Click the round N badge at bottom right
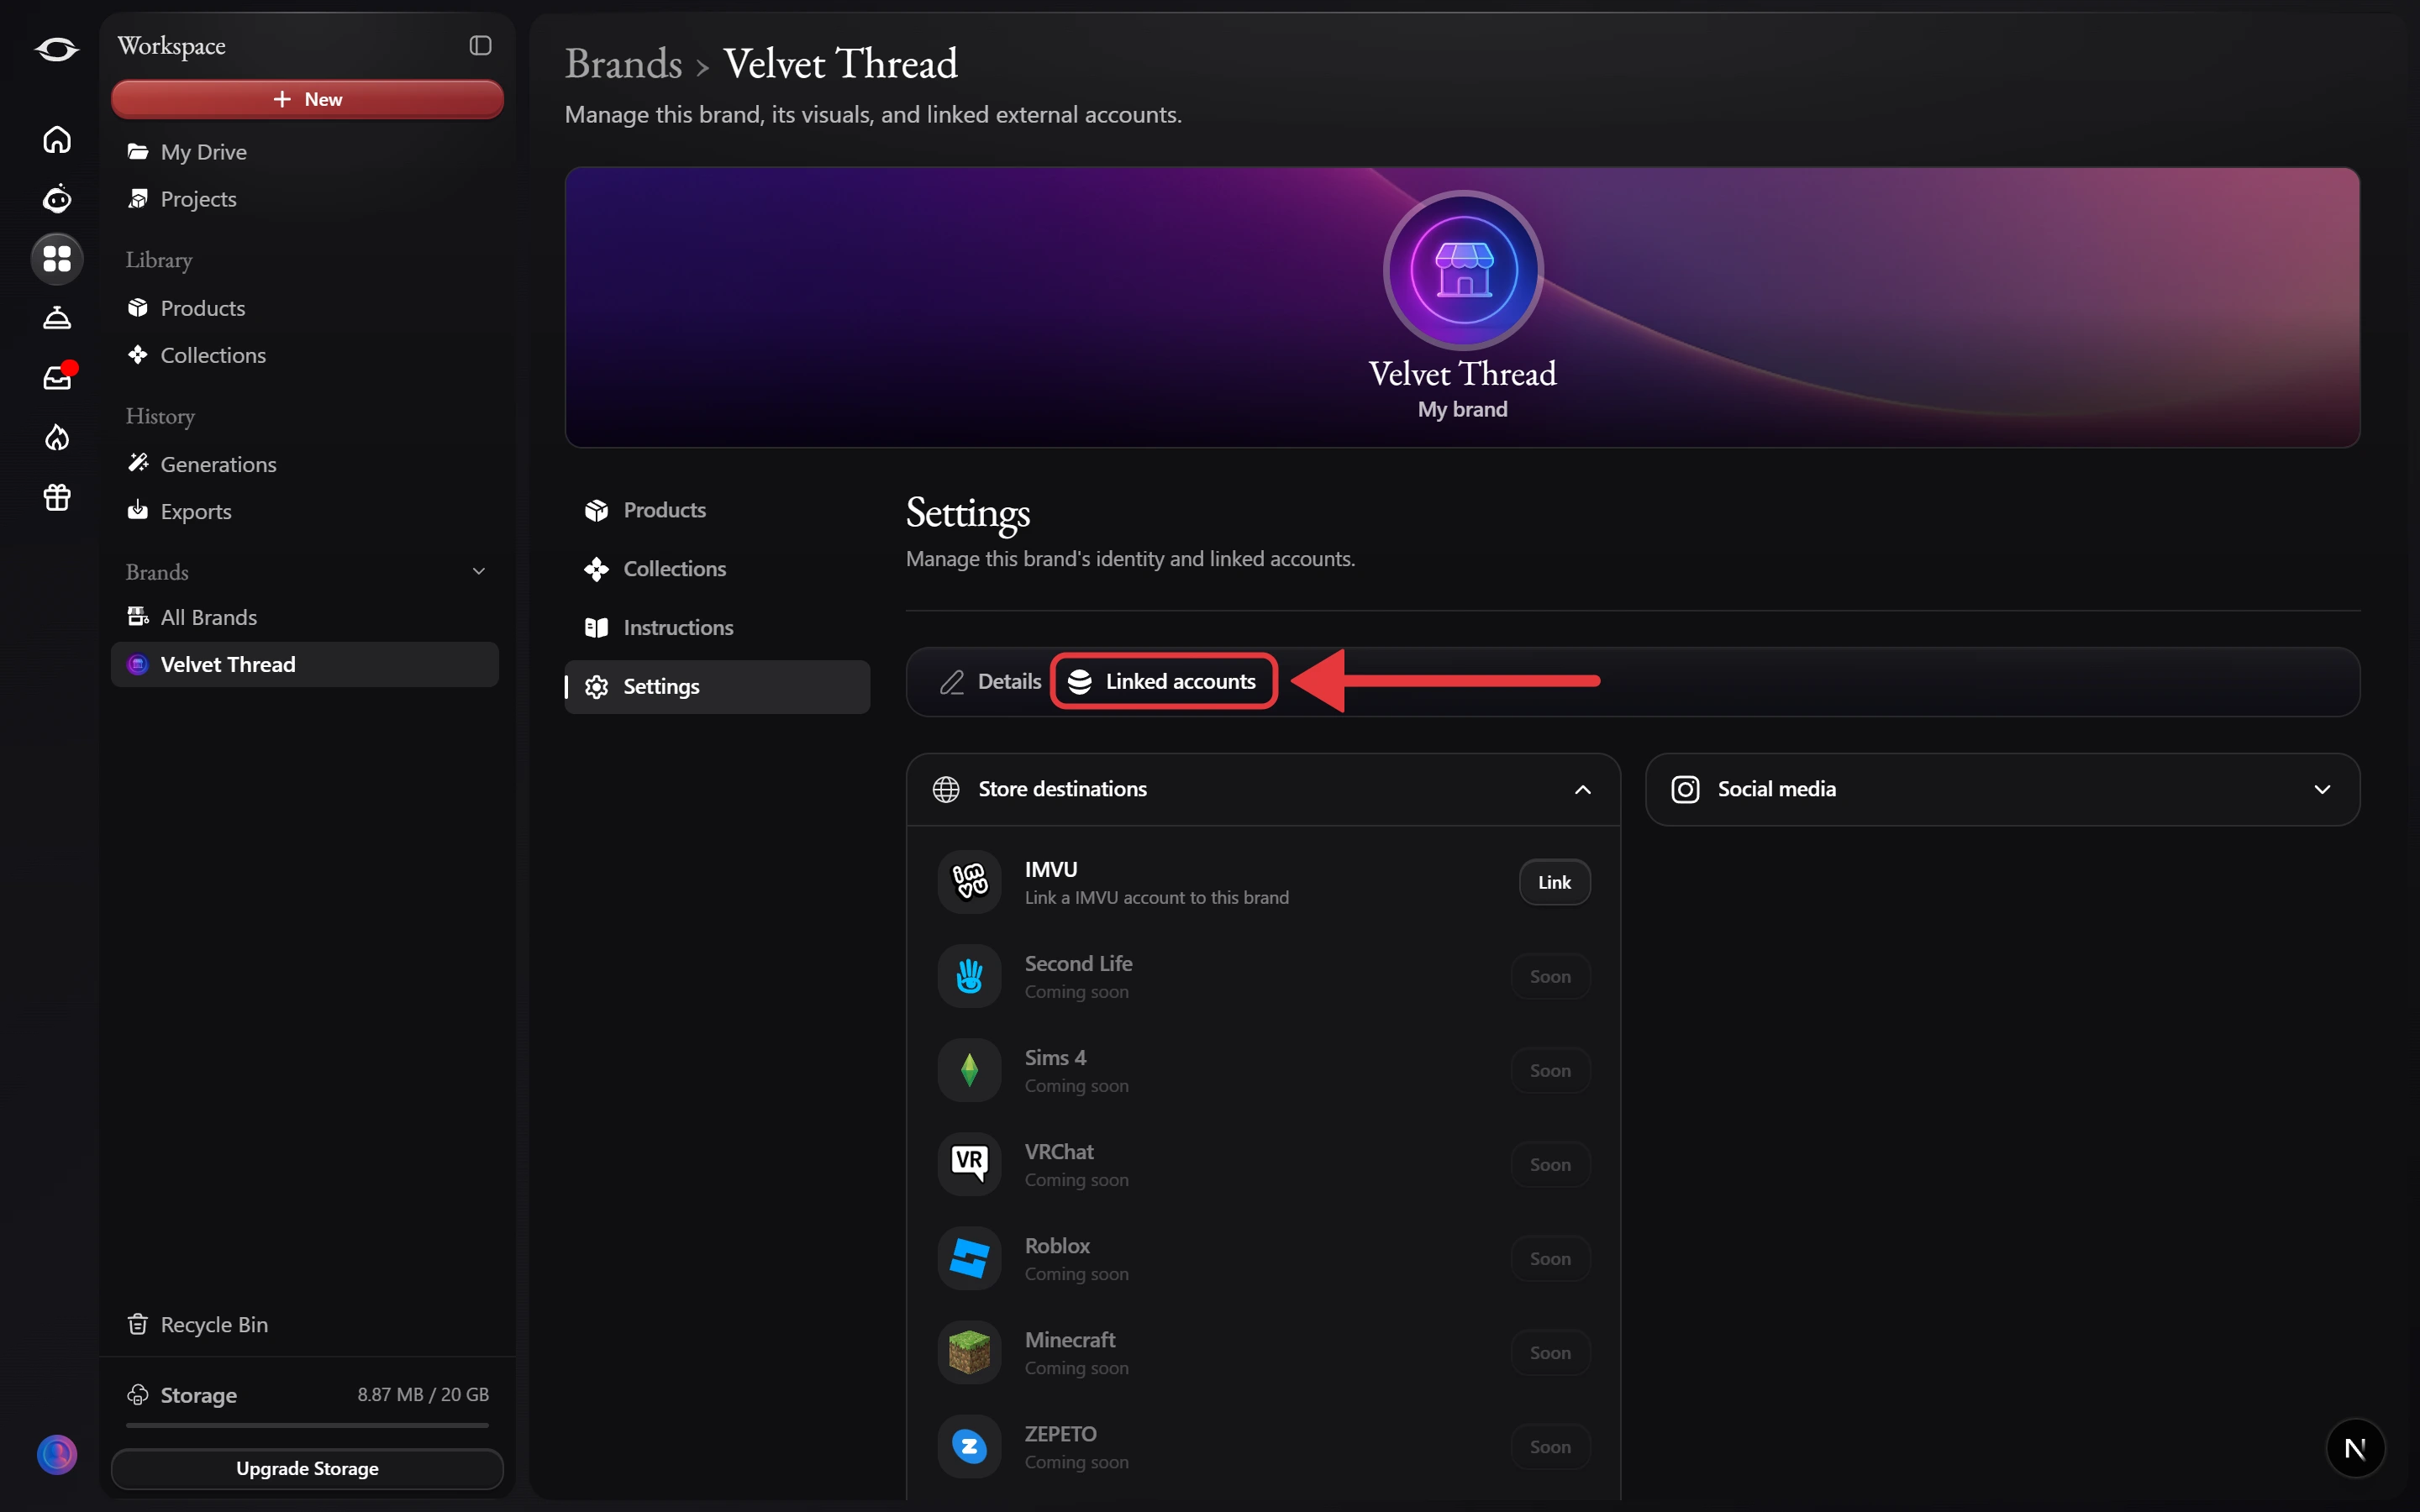The height and width of the screenshot is (1512, 2420). point(2355,1447)
